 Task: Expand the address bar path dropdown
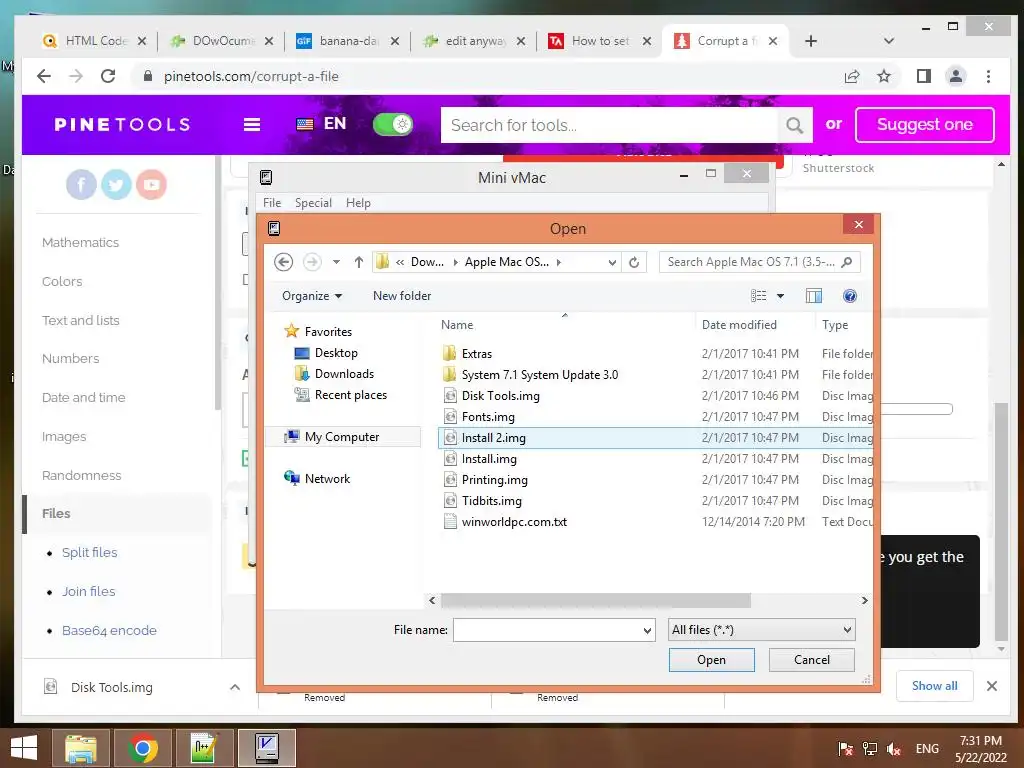[x=612, y=262]
